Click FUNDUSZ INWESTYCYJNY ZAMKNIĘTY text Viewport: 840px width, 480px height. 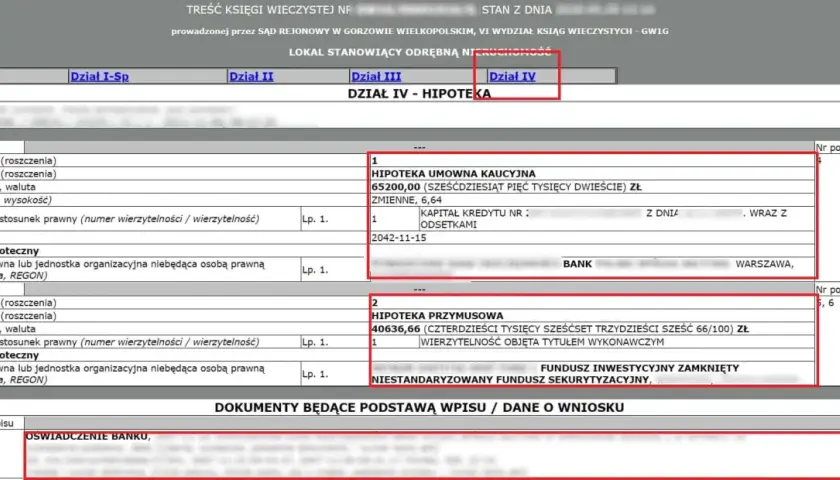pos(640,368)
